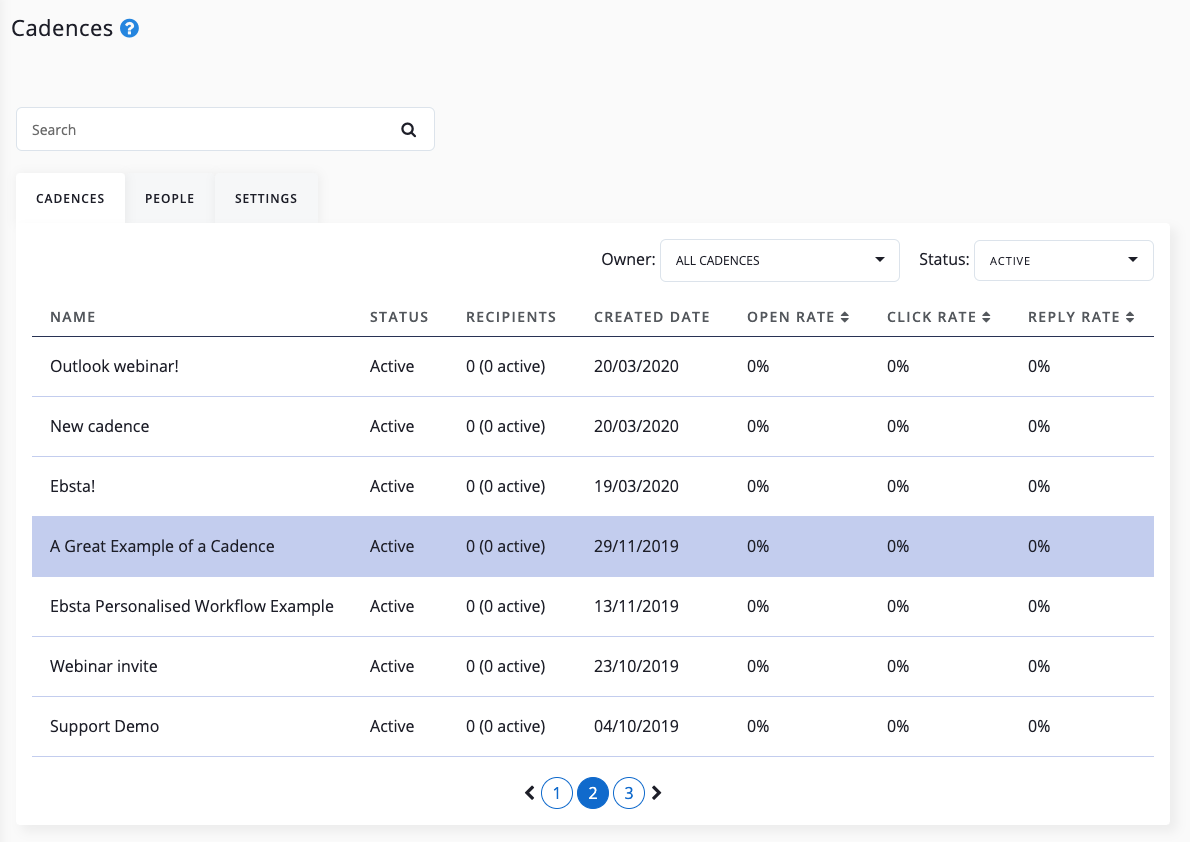
Task: Sort by Open Rate column
Action: pos(797,317)
